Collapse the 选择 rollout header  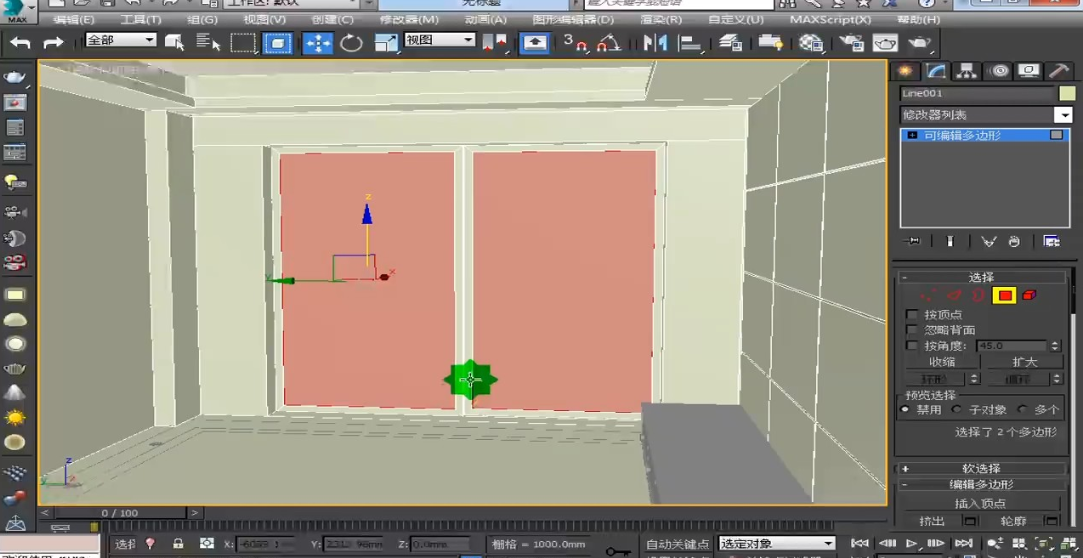click(981, 278)
